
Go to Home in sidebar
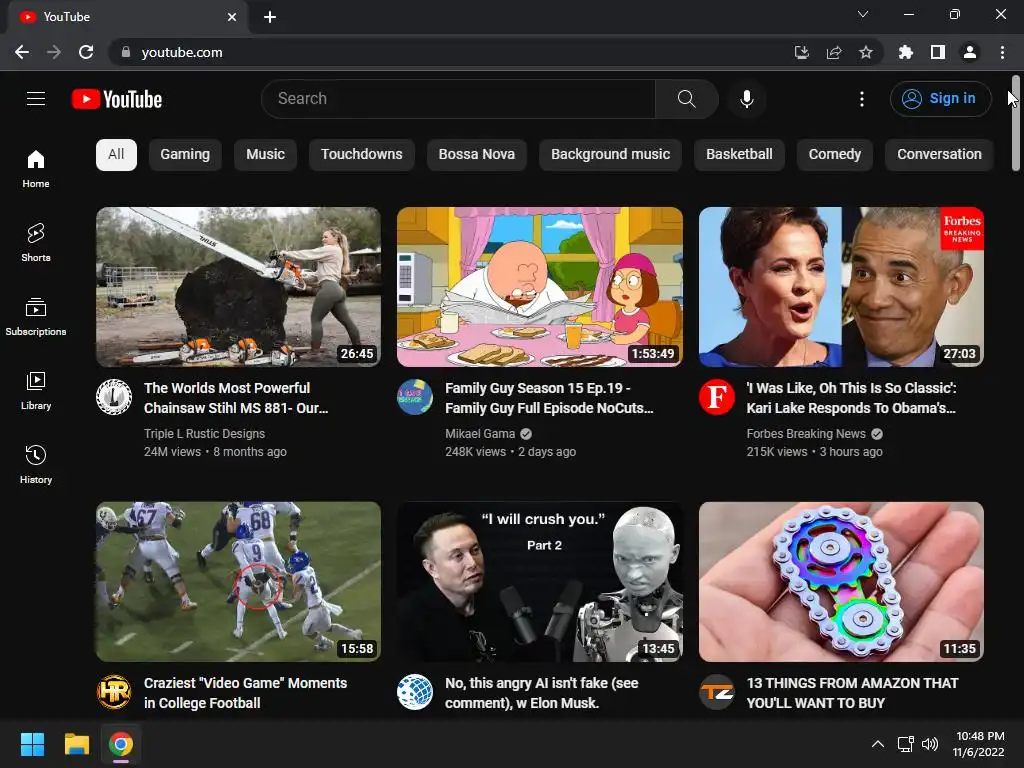point(36,168)
